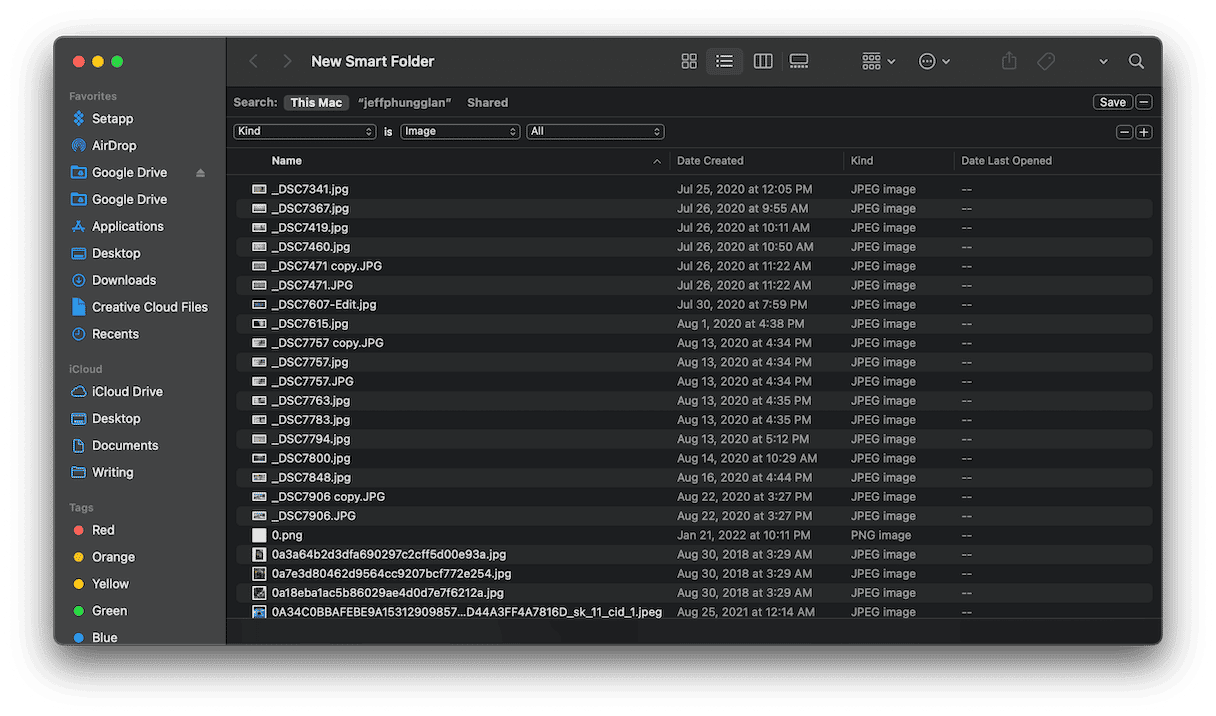The height and width of the screenshot is (716, 1216).
Task: Save the smart folder search
Action: (1112, 102)
